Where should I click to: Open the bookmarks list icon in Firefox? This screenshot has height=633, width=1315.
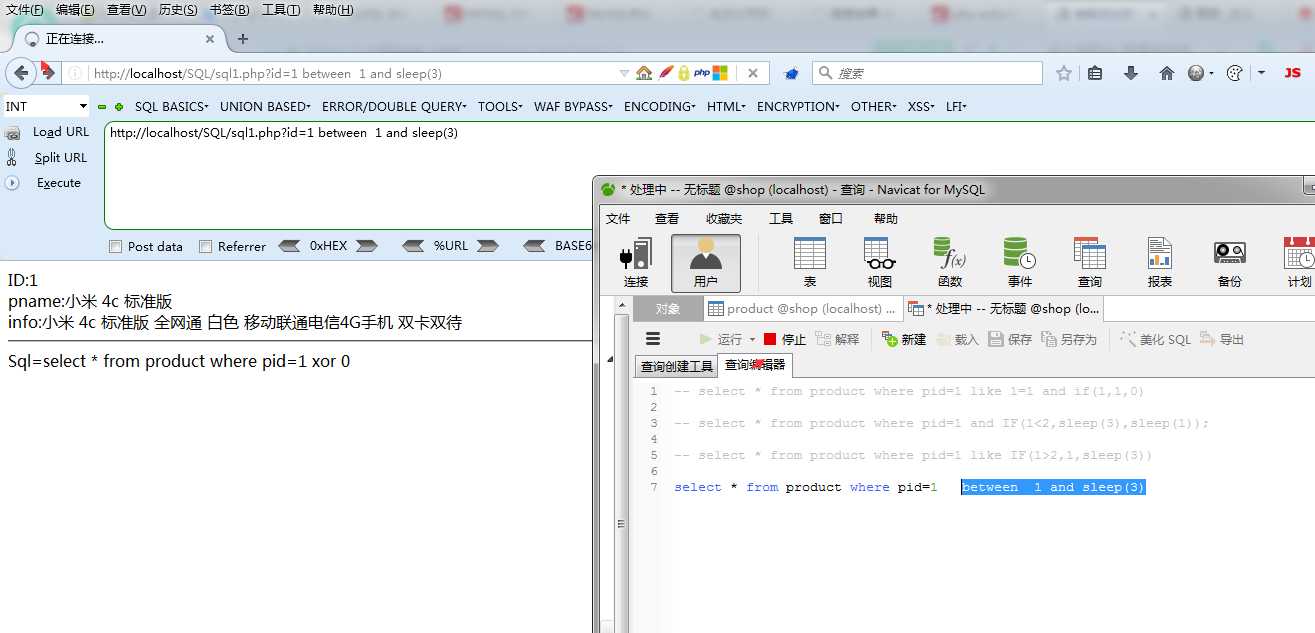click(x=1095, y=73)
